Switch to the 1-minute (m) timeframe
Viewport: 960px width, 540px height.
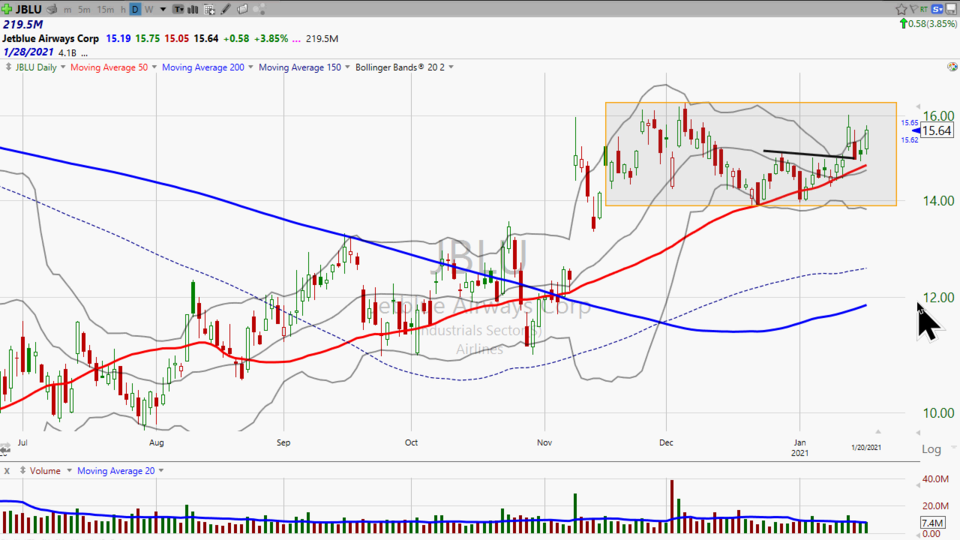(67, 10)
